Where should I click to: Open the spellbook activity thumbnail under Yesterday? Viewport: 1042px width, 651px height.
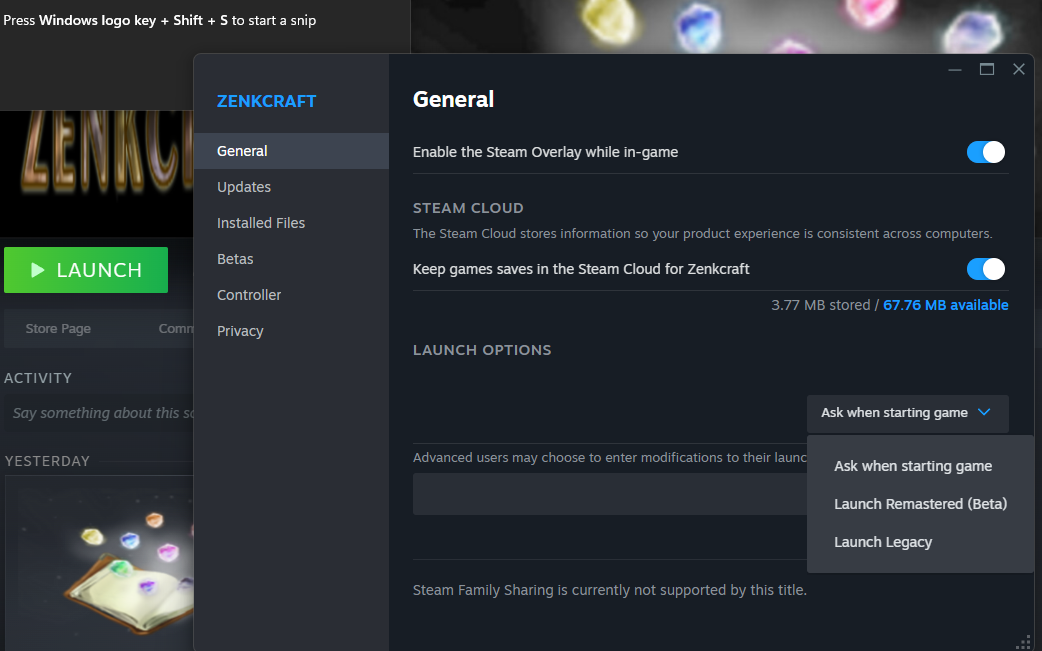coord(100,563)
